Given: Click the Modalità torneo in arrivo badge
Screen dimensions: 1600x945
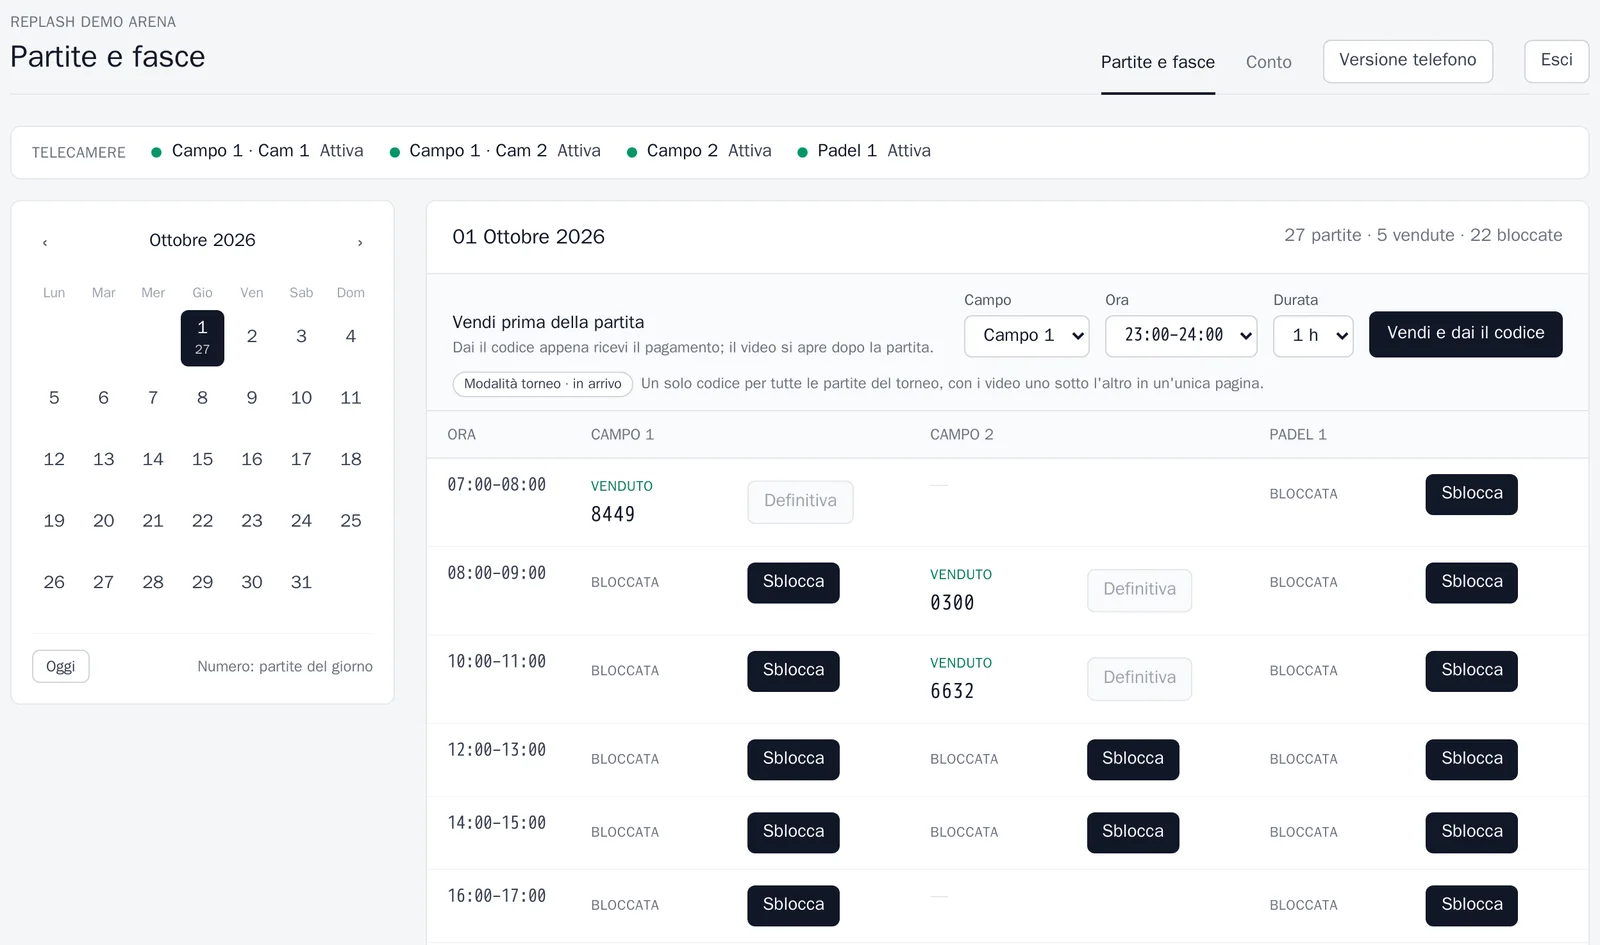Looking at the screenshot, I should pos(542,384).
